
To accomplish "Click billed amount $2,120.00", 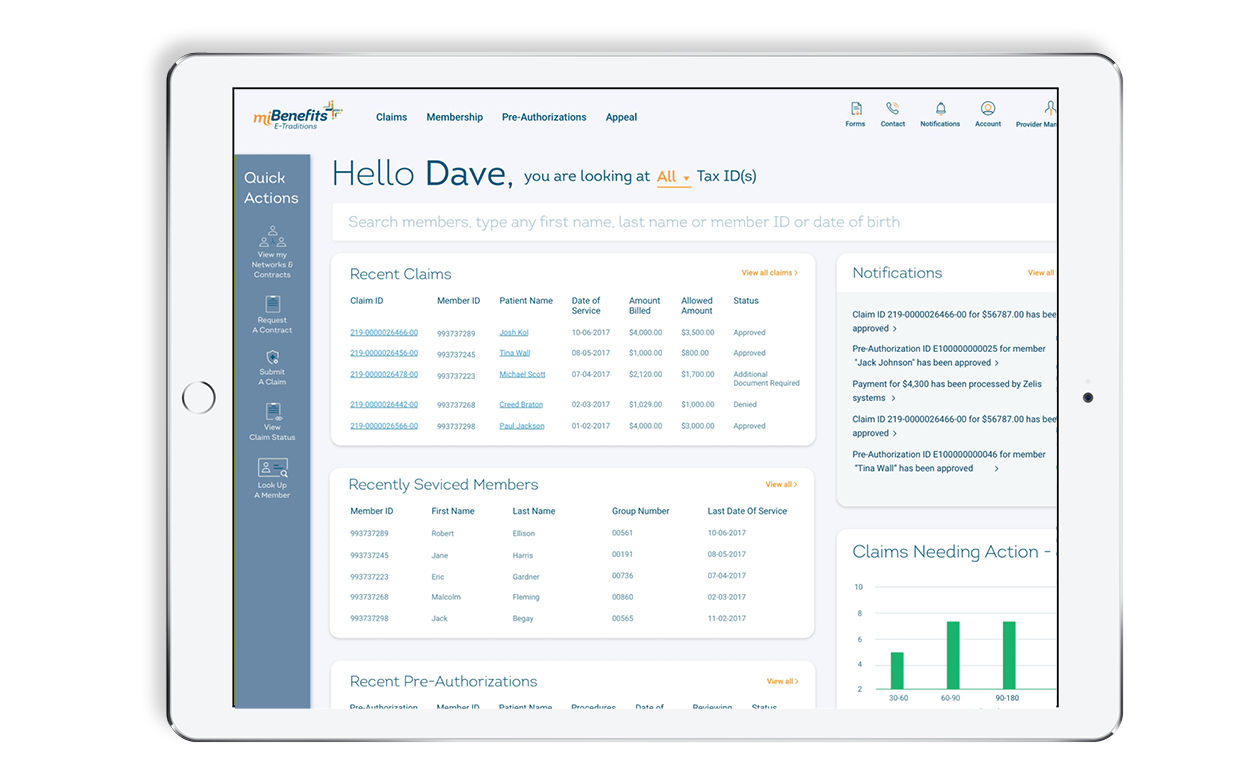I will point(646,374).
